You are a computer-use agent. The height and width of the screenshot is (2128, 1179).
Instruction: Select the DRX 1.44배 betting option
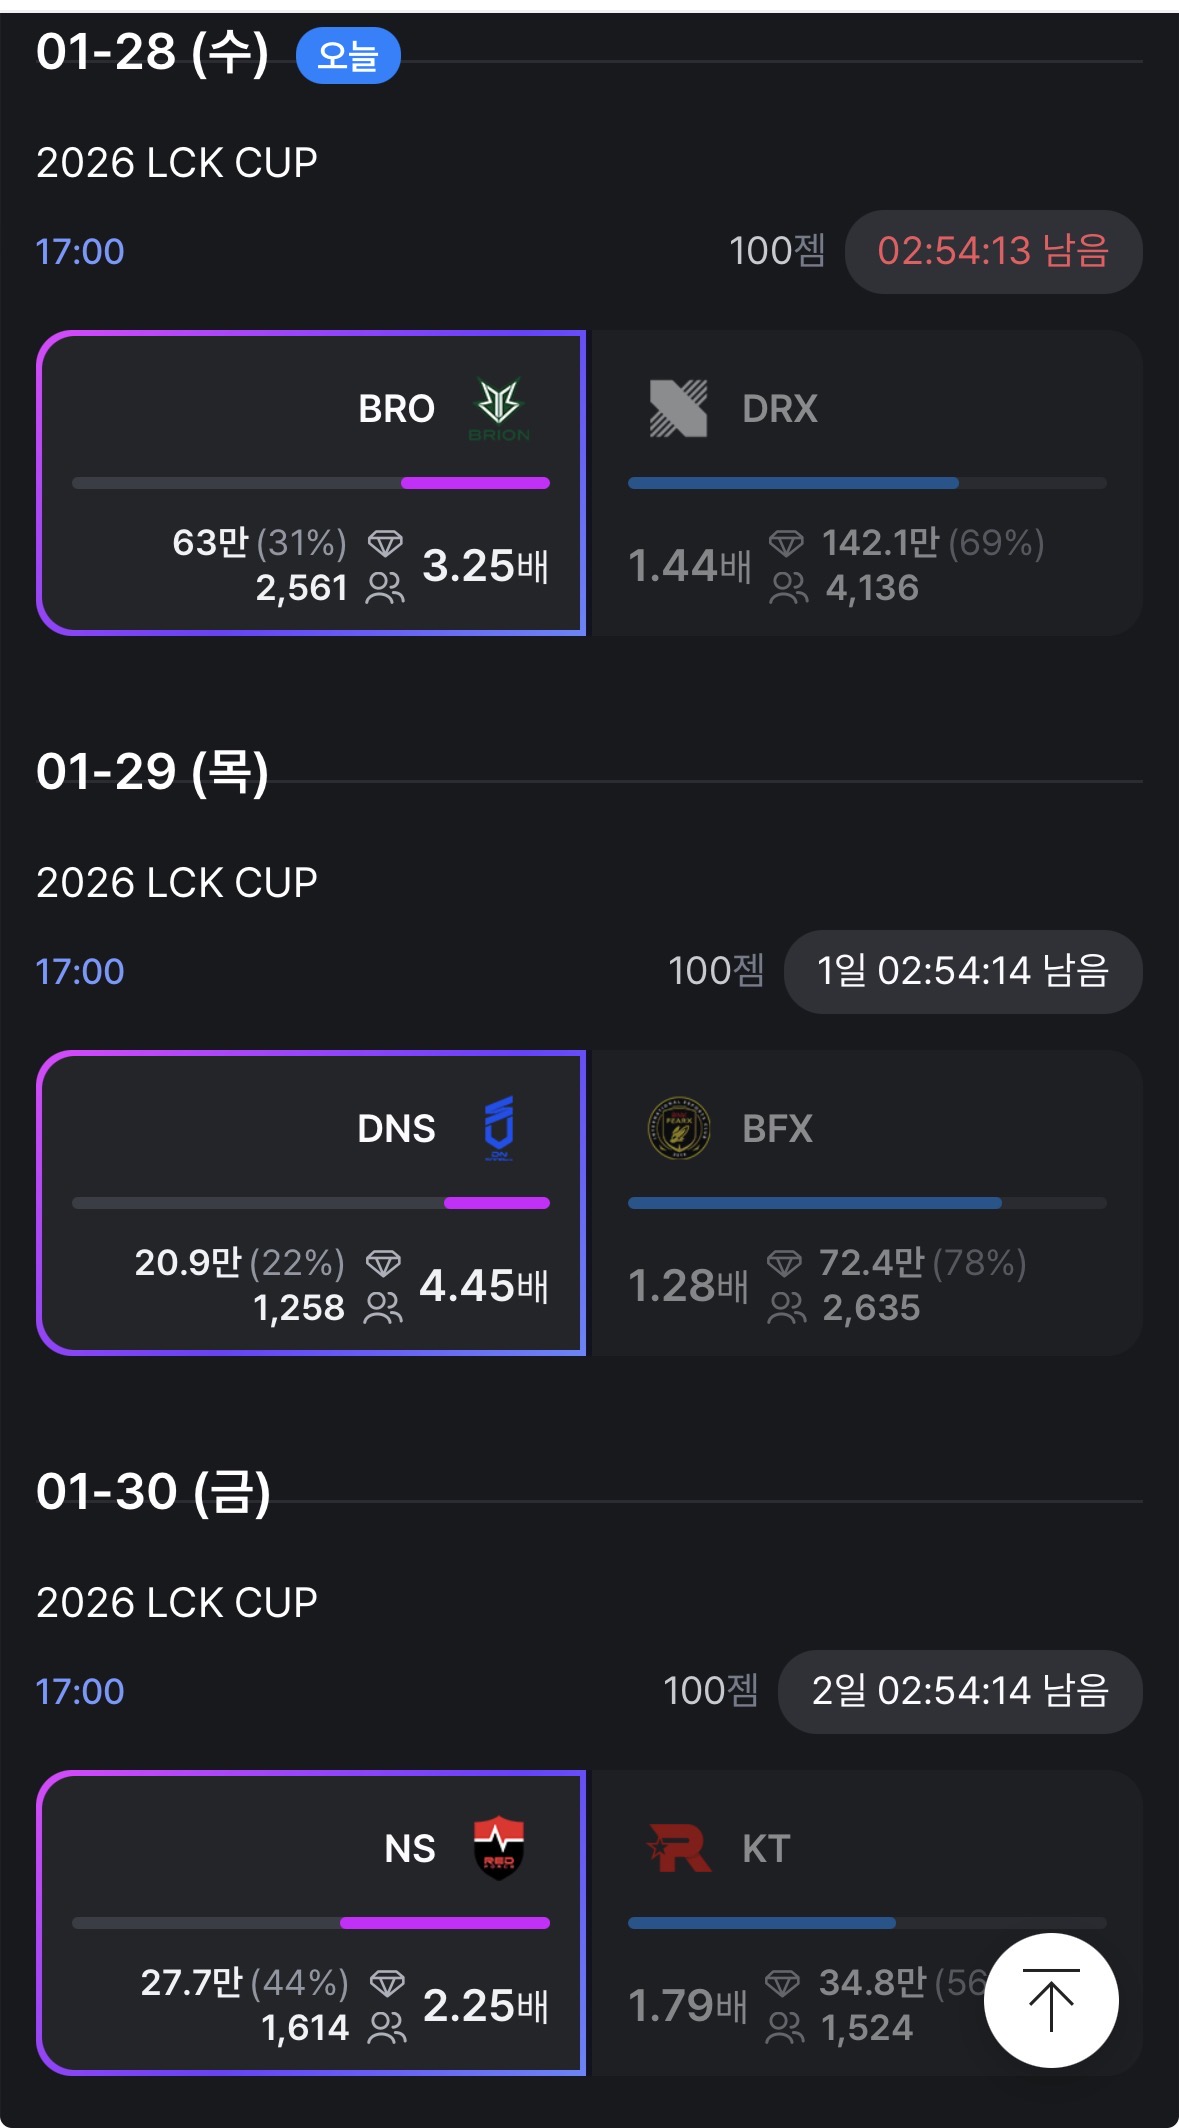coord(866,483)
